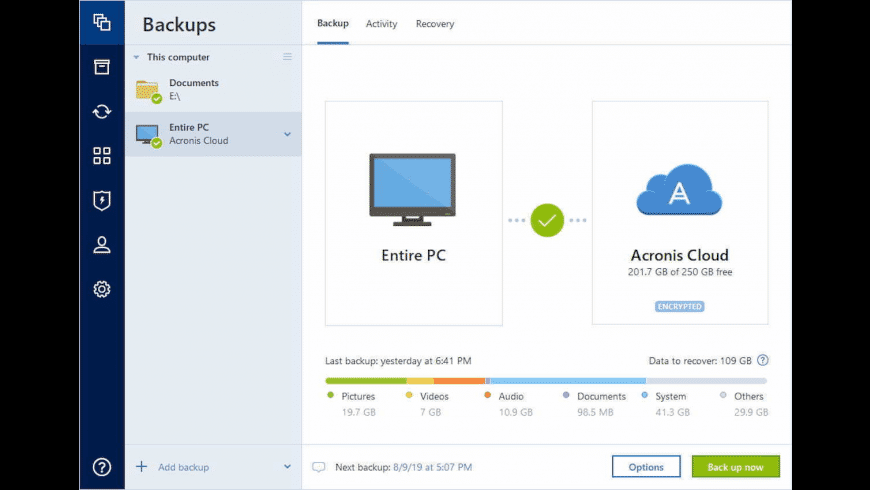
Task: Click the green Pictures segment of usage bar
Action: (366, 381)
